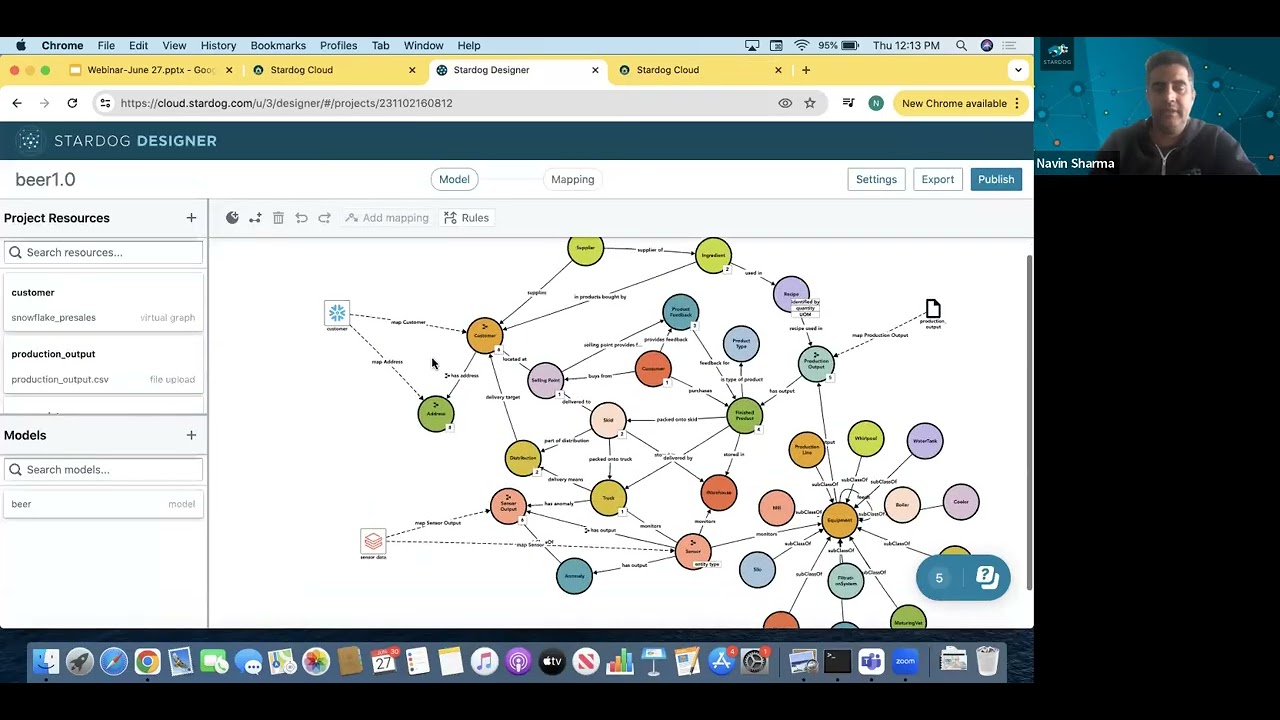Image resolution: width=1280 pixels, height=720 pixels.
Task: Select the Ingredient class node
Action: [x=713, y=255]
